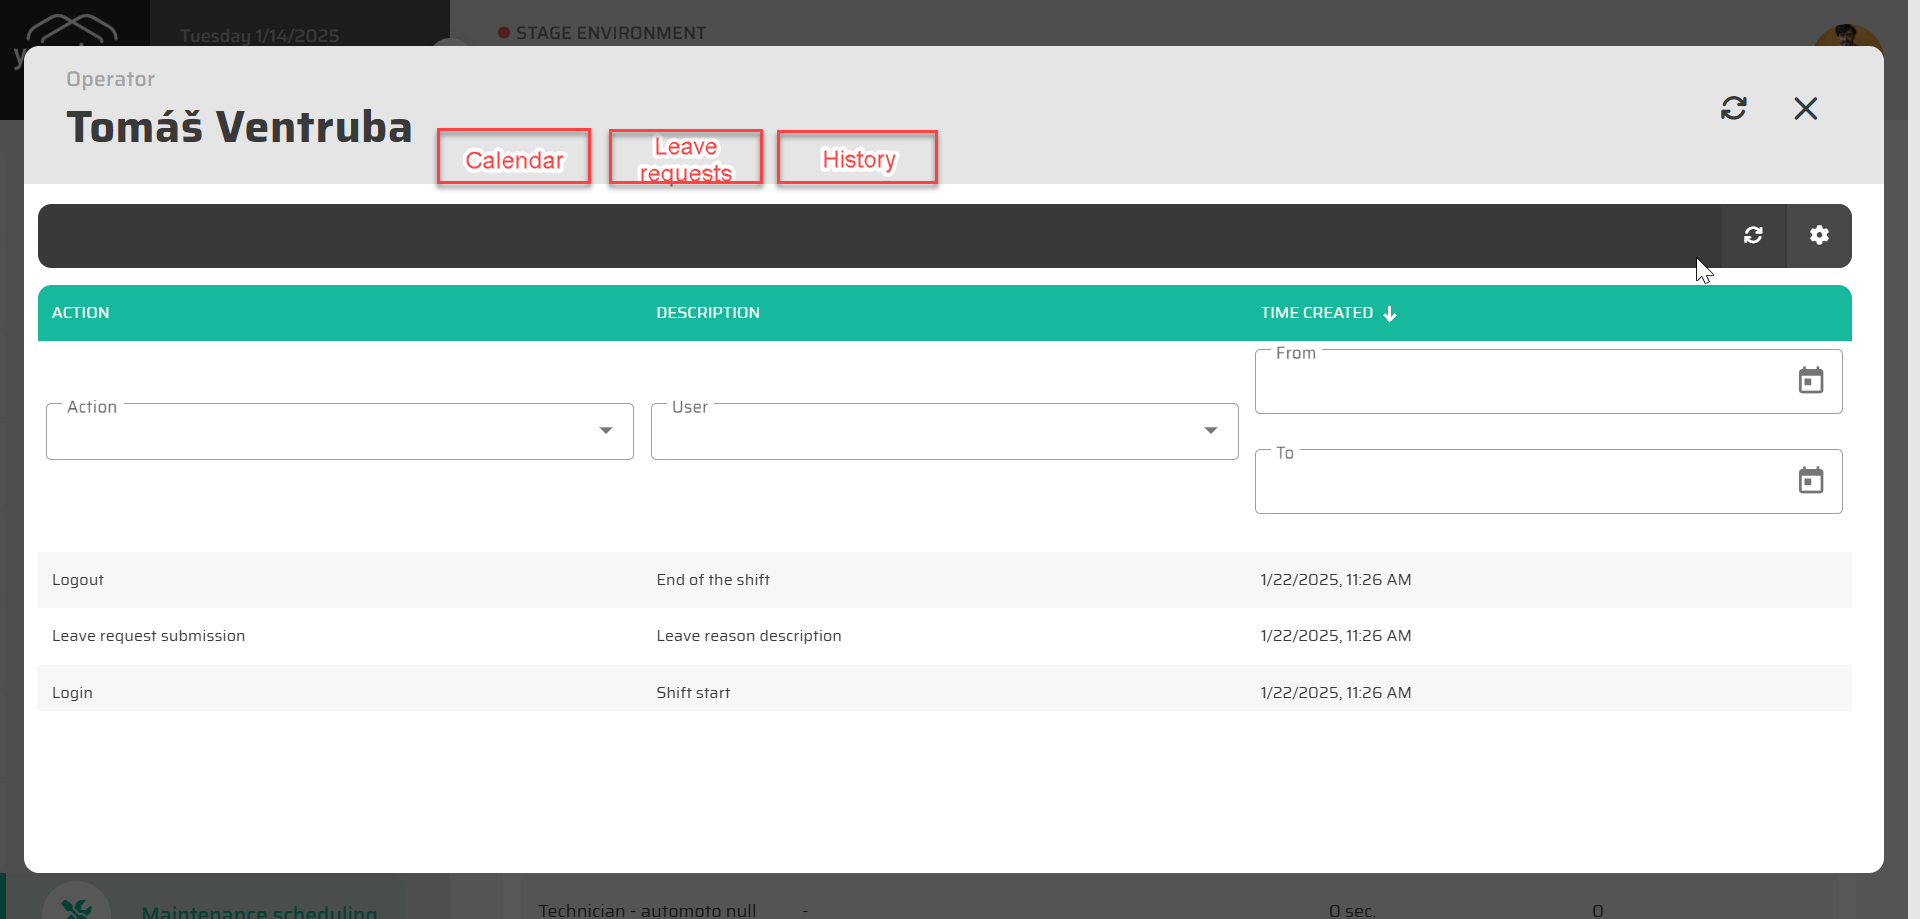Viewport: 1920px width, 919px height.
Task: Open table settings gear icon
Action: point(1819,235)
